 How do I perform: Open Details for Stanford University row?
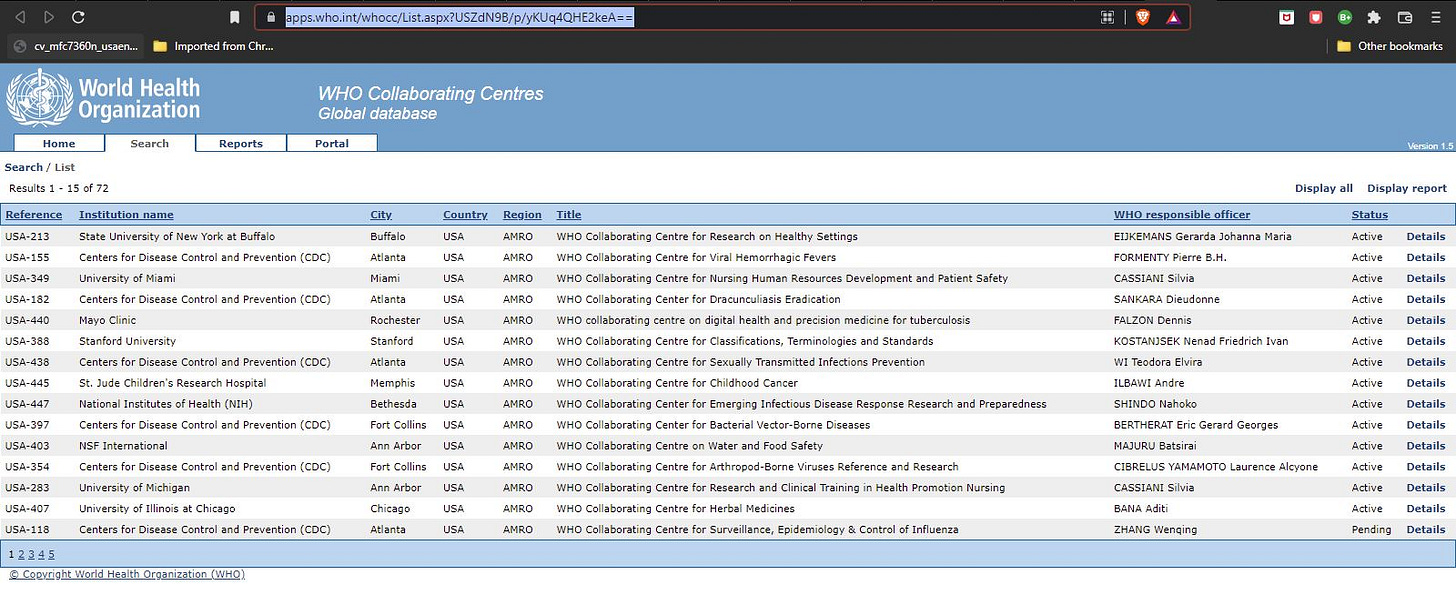[1426, 341]
